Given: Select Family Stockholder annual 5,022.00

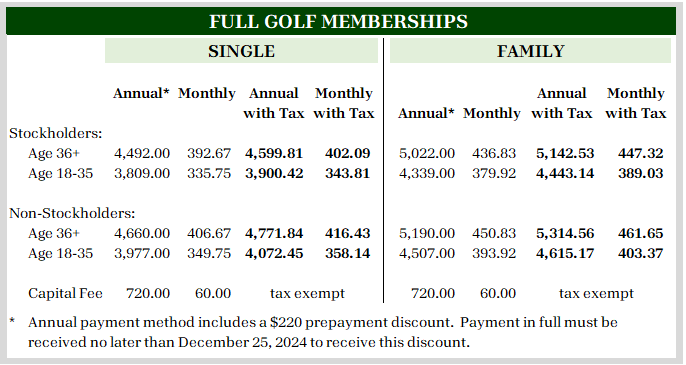Looking at the screenshot, I should pyautogui.click(x=427, y=153).
